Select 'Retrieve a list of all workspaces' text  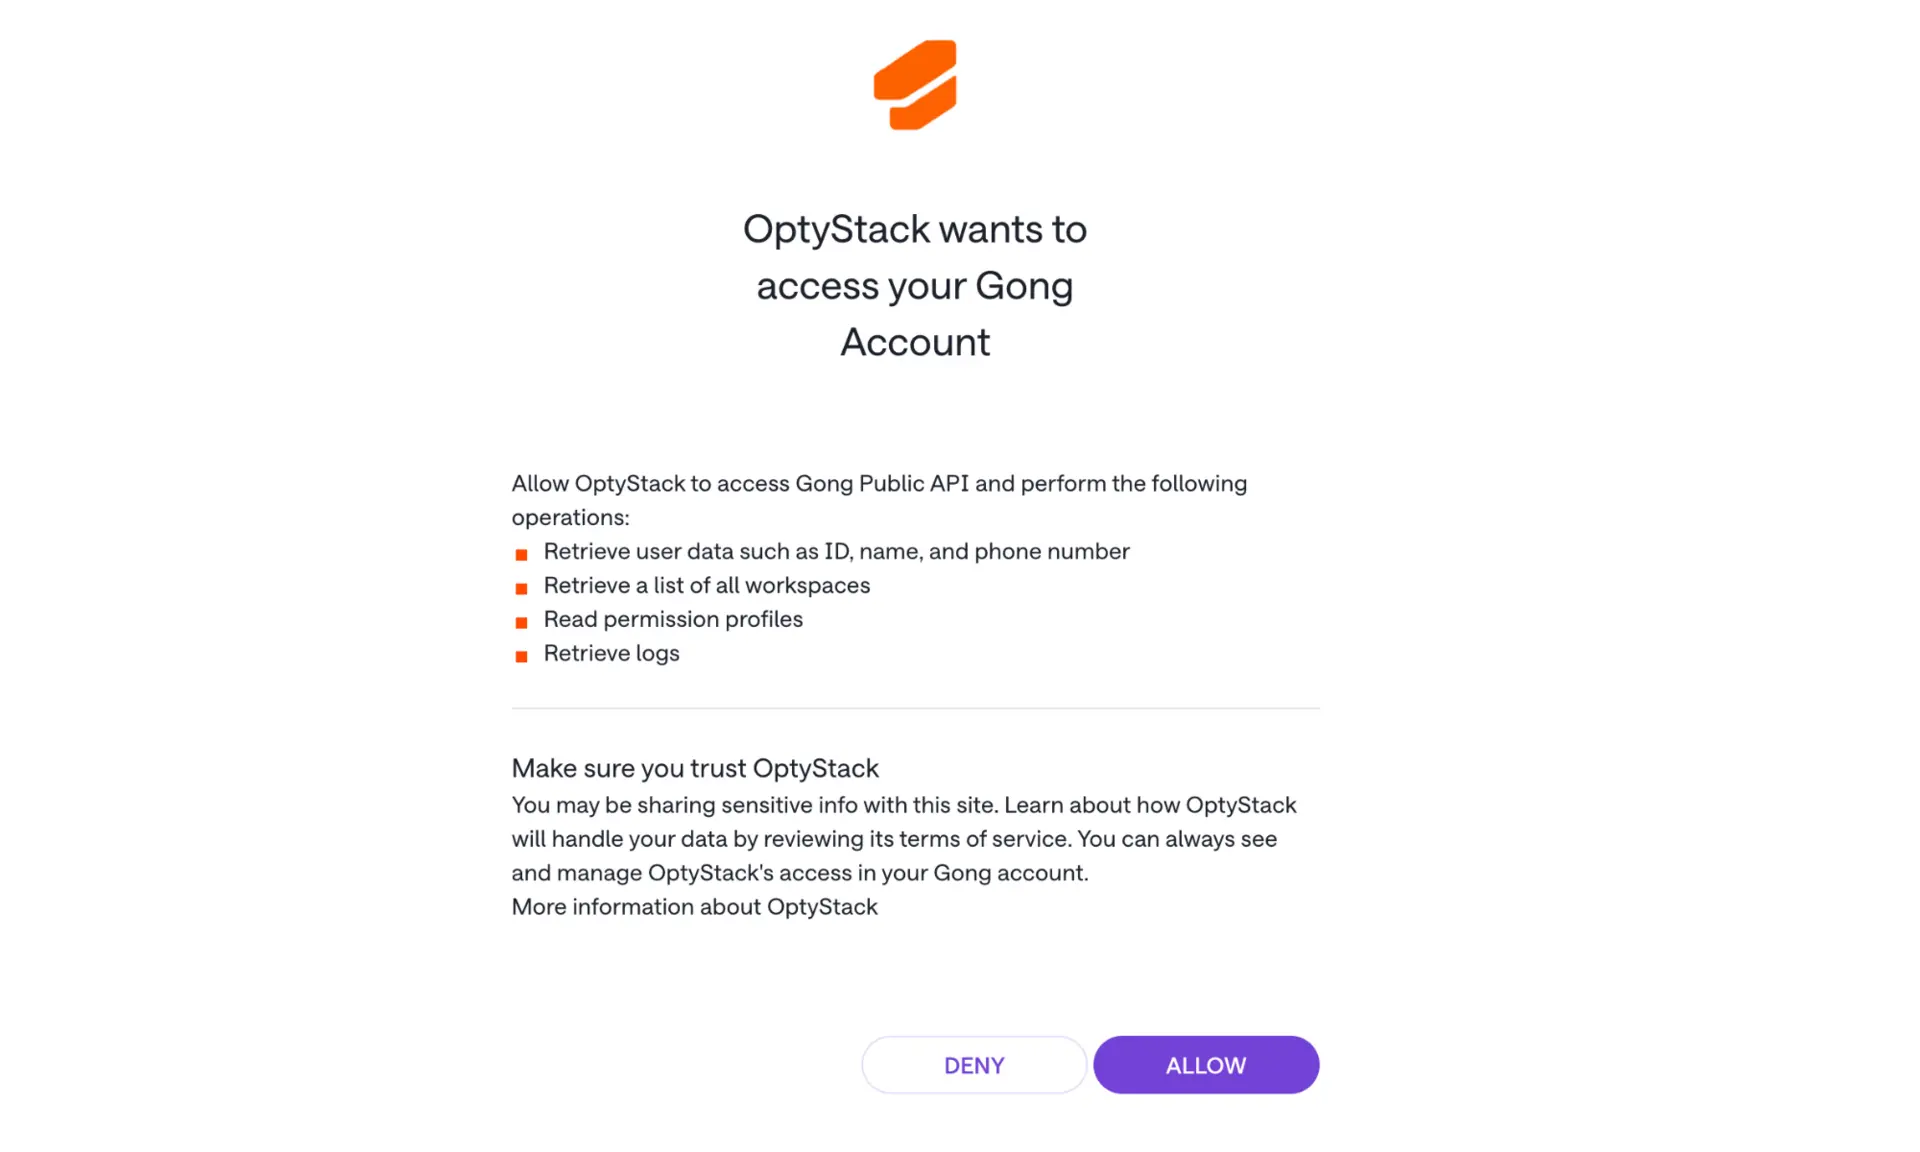pyautogui.click(x=706, y=586)
